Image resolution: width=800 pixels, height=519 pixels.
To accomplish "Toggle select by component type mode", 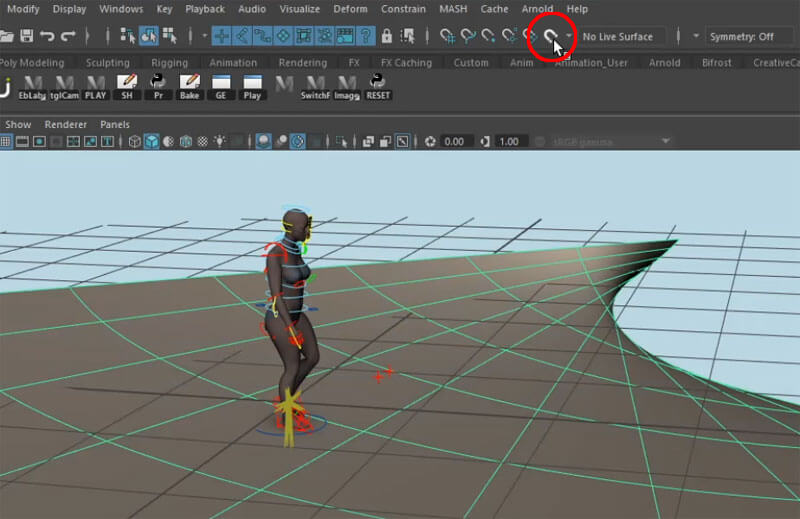I will click(x=169, y=36).
